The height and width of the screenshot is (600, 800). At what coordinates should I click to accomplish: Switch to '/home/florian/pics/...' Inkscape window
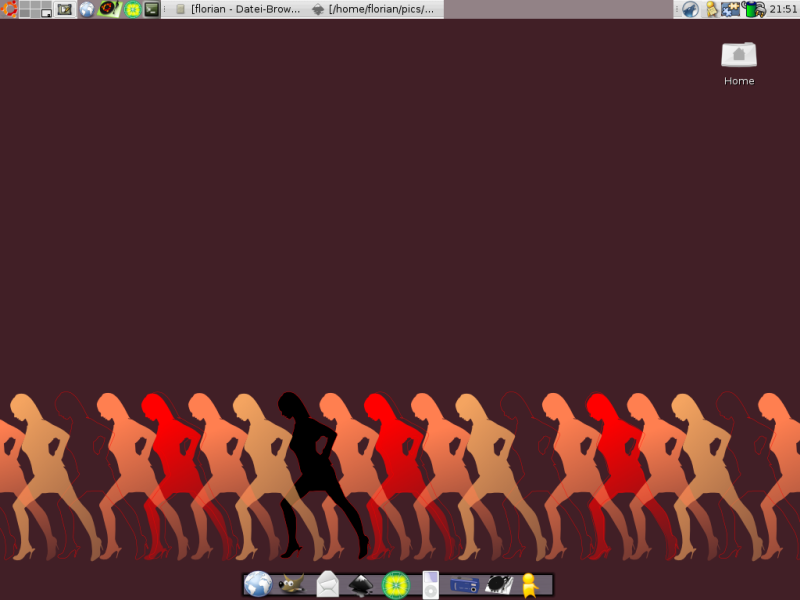374,9
